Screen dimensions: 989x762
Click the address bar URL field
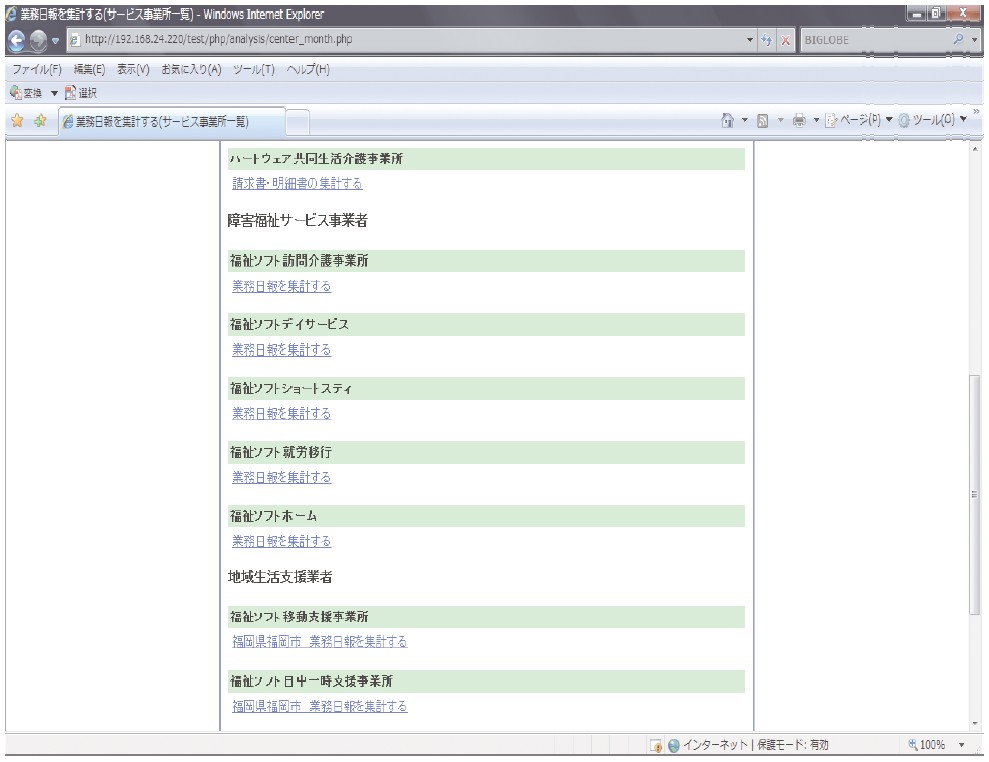tap(406, 39)
